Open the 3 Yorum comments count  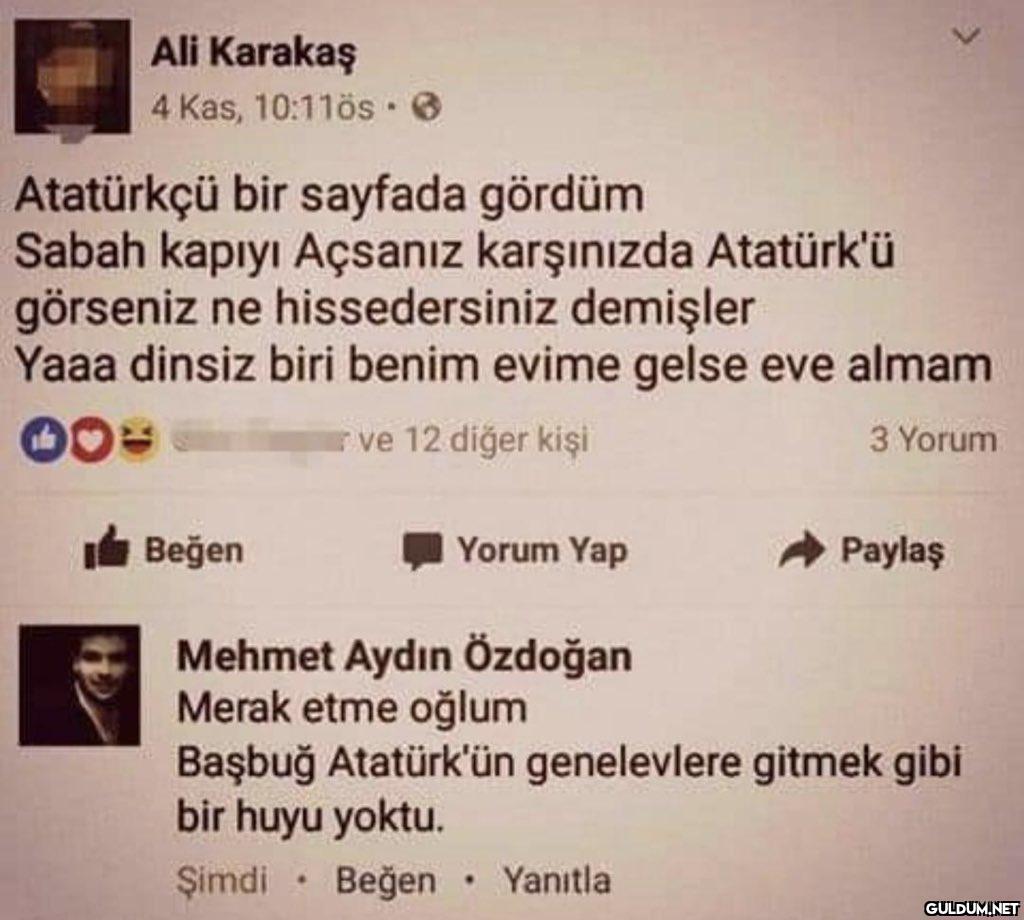click(x=933, y=439)
